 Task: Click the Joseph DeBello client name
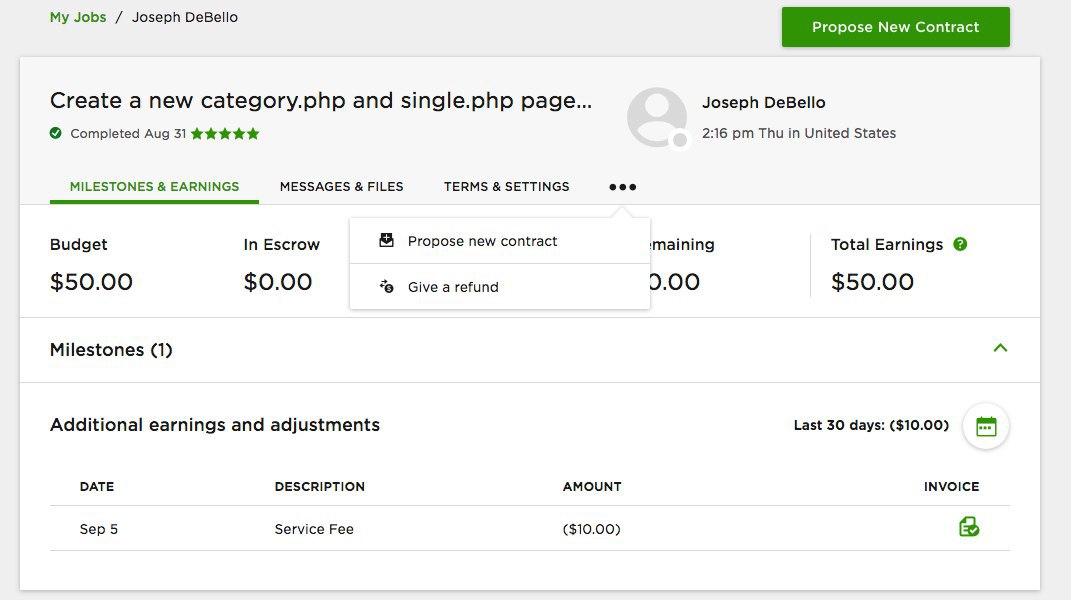(x=763, y=103)
